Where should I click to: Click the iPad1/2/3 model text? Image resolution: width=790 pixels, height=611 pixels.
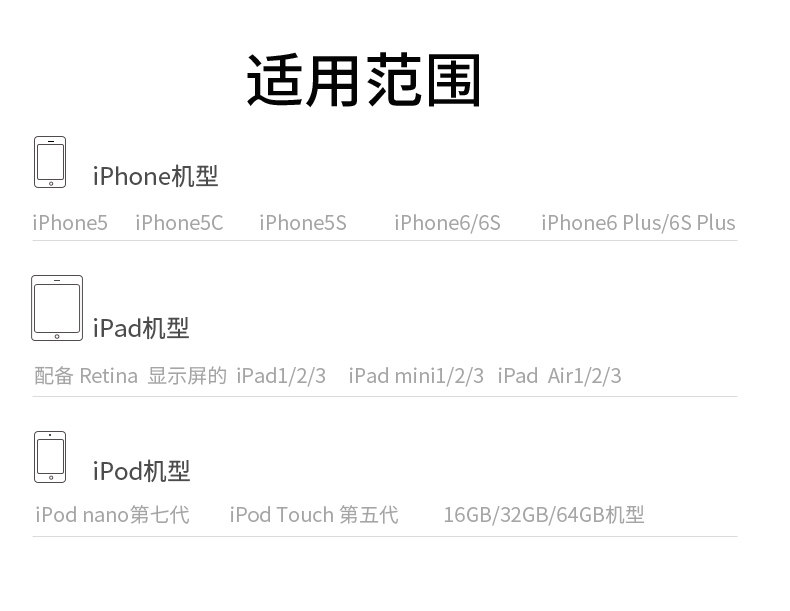click(281, 376)
